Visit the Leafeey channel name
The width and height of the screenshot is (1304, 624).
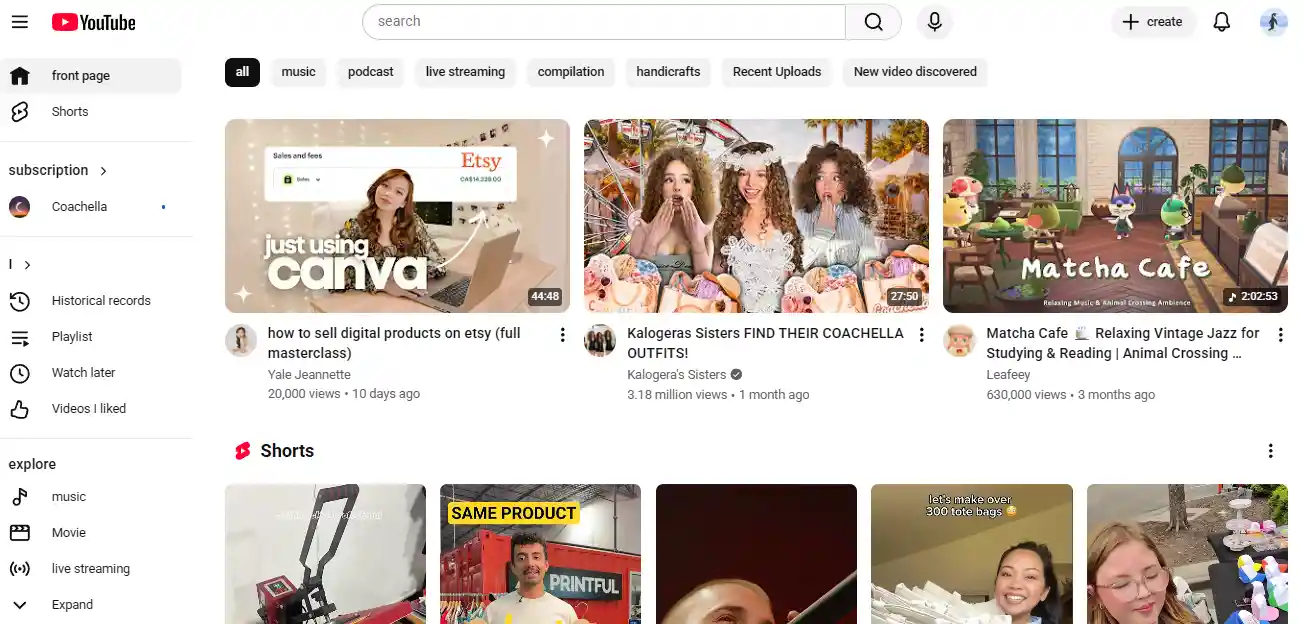click(x=1008, y=375)
